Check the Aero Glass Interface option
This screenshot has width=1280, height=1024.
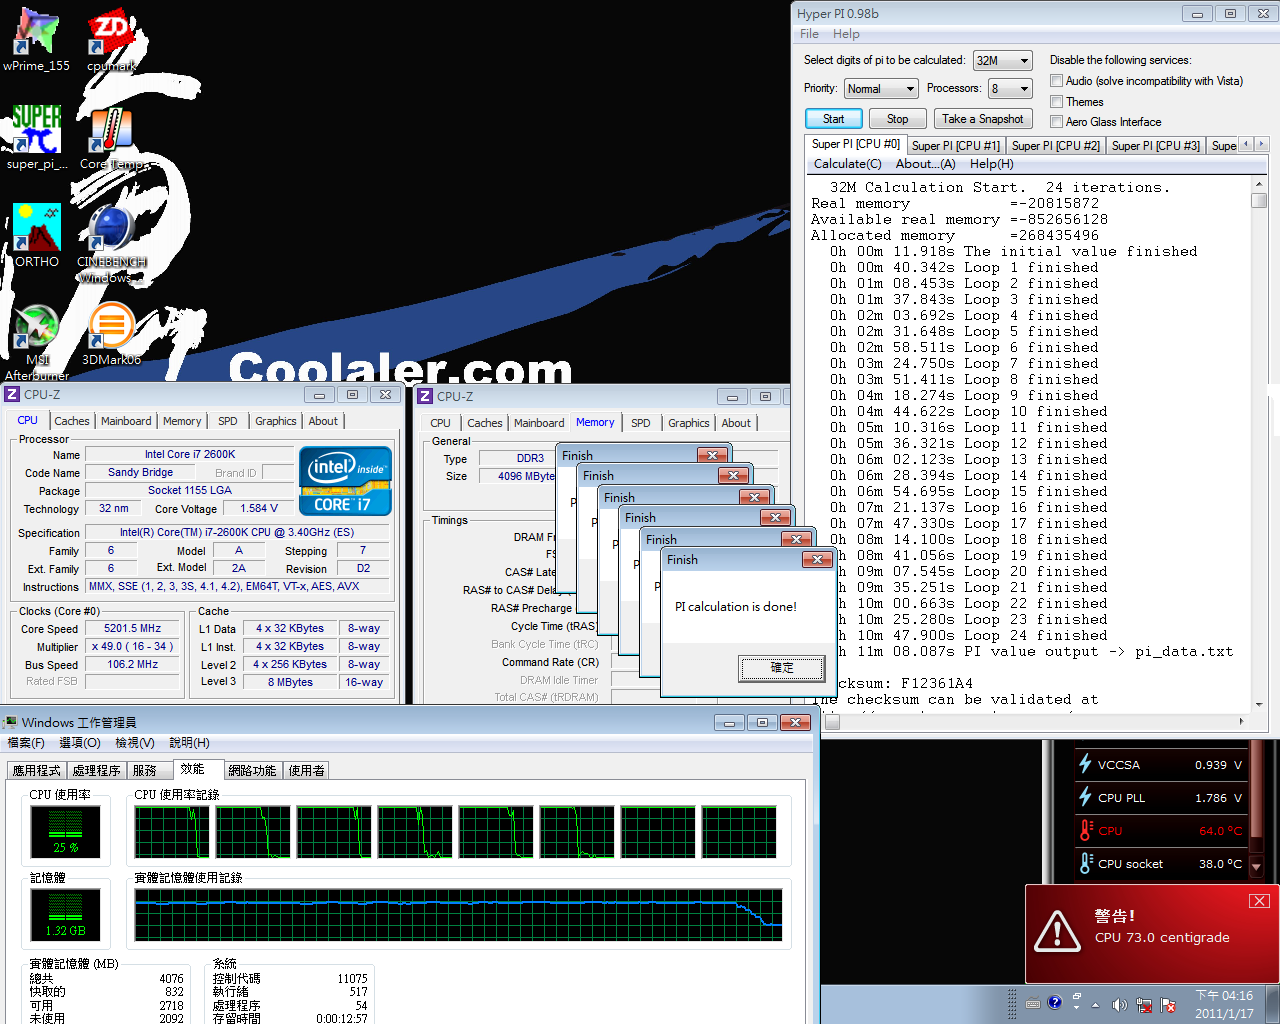[1056, 122]
